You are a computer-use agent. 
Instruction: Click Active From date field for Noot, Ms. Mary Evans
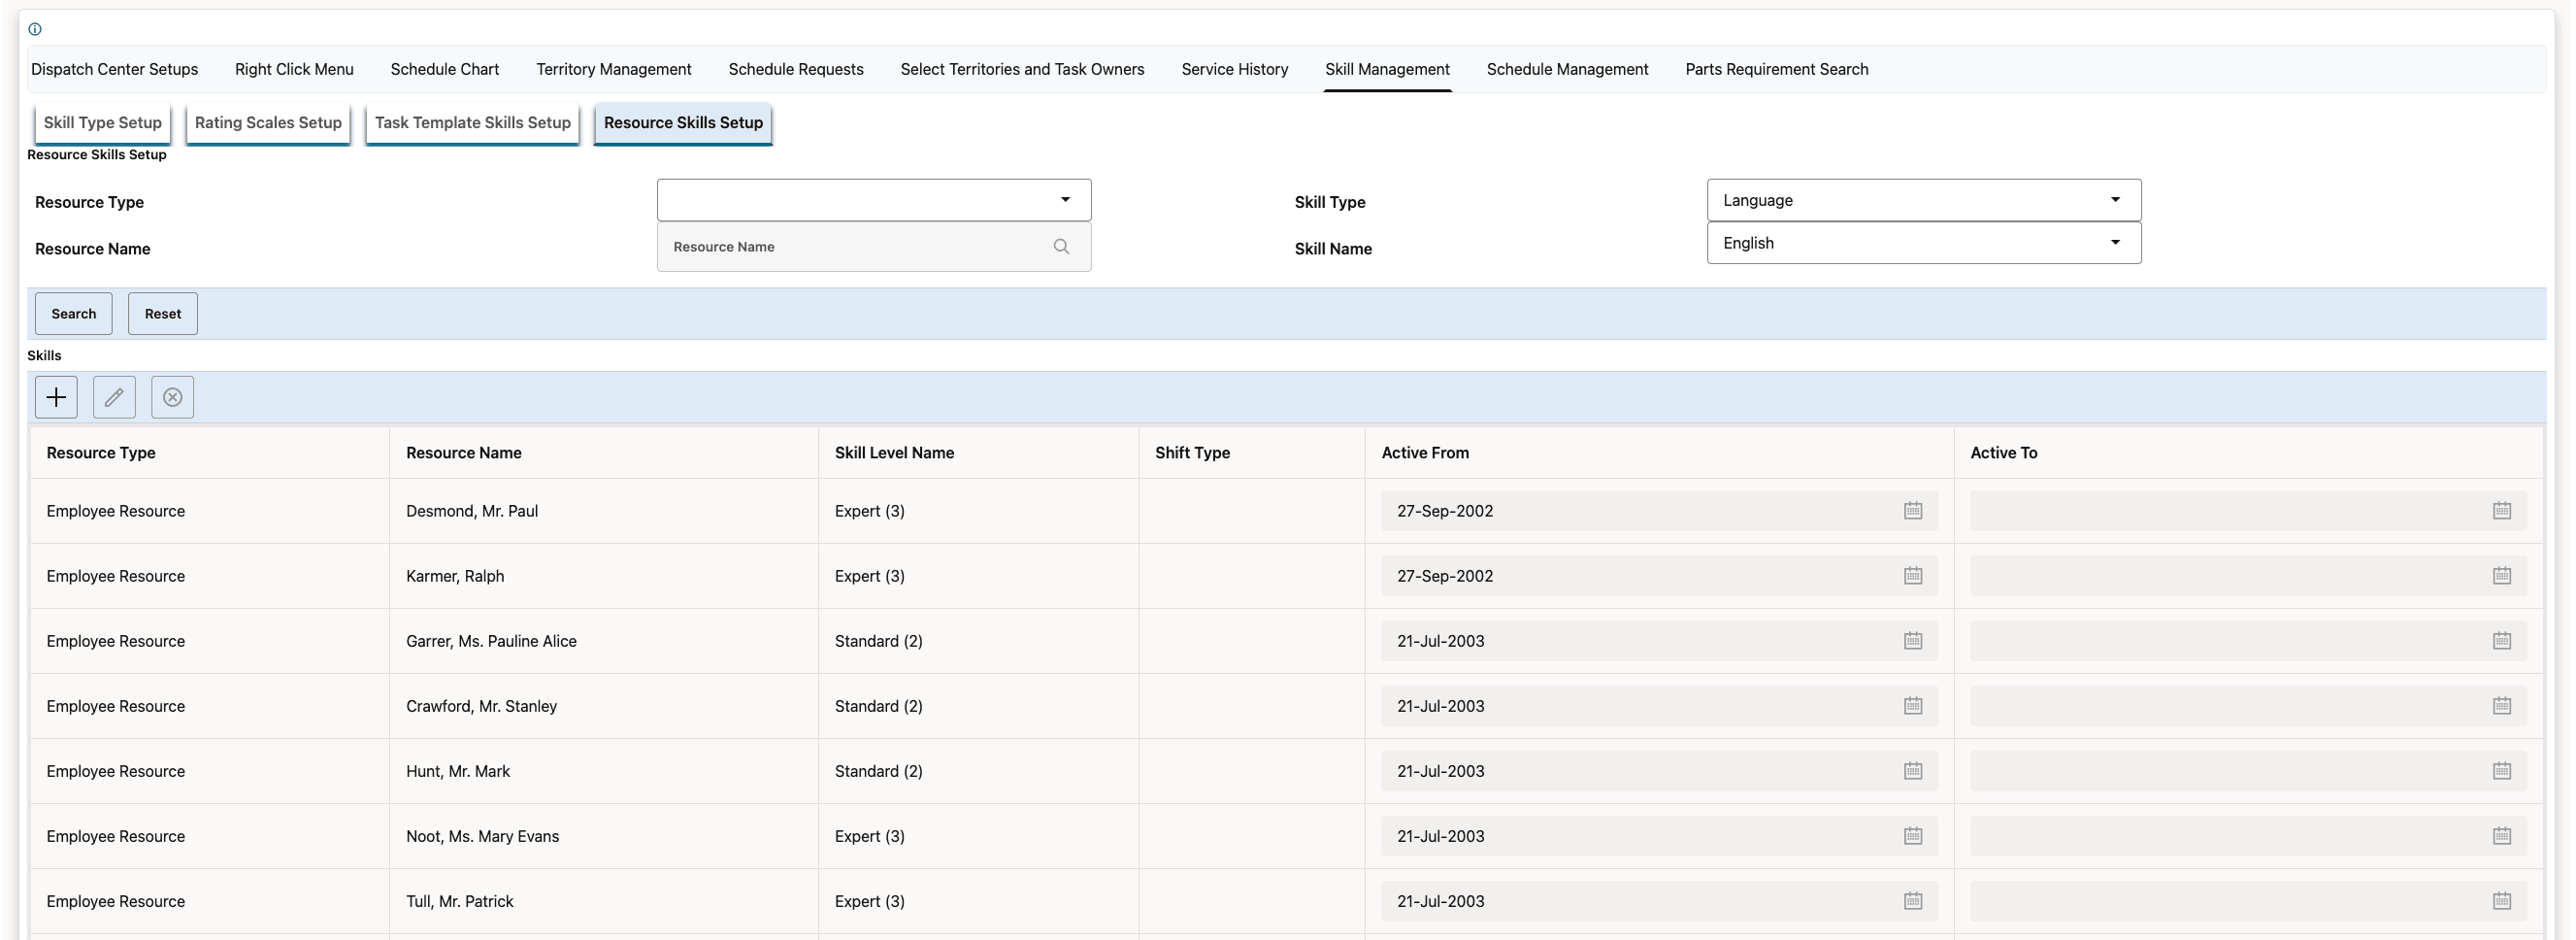tap(1659, 836)
